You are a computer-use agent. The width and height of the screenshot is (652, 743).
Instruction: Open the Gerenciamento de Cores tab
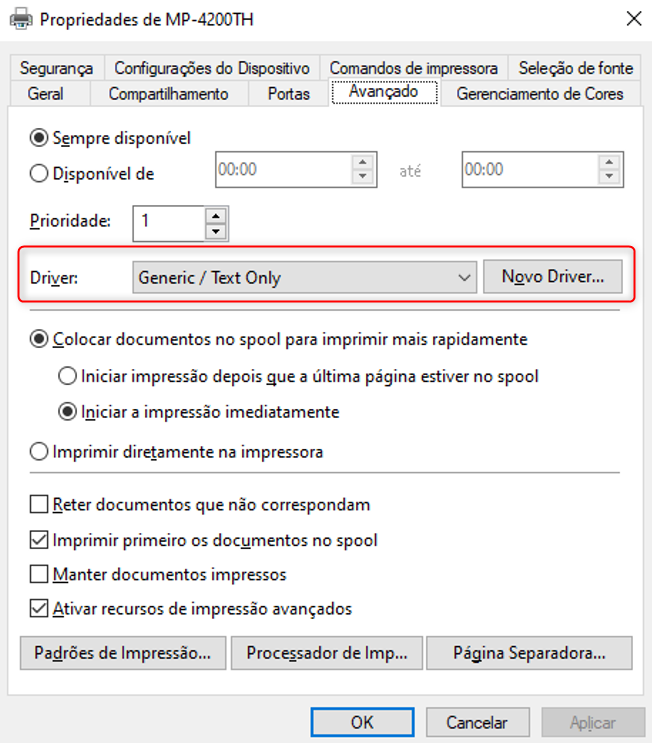(539, 94)
